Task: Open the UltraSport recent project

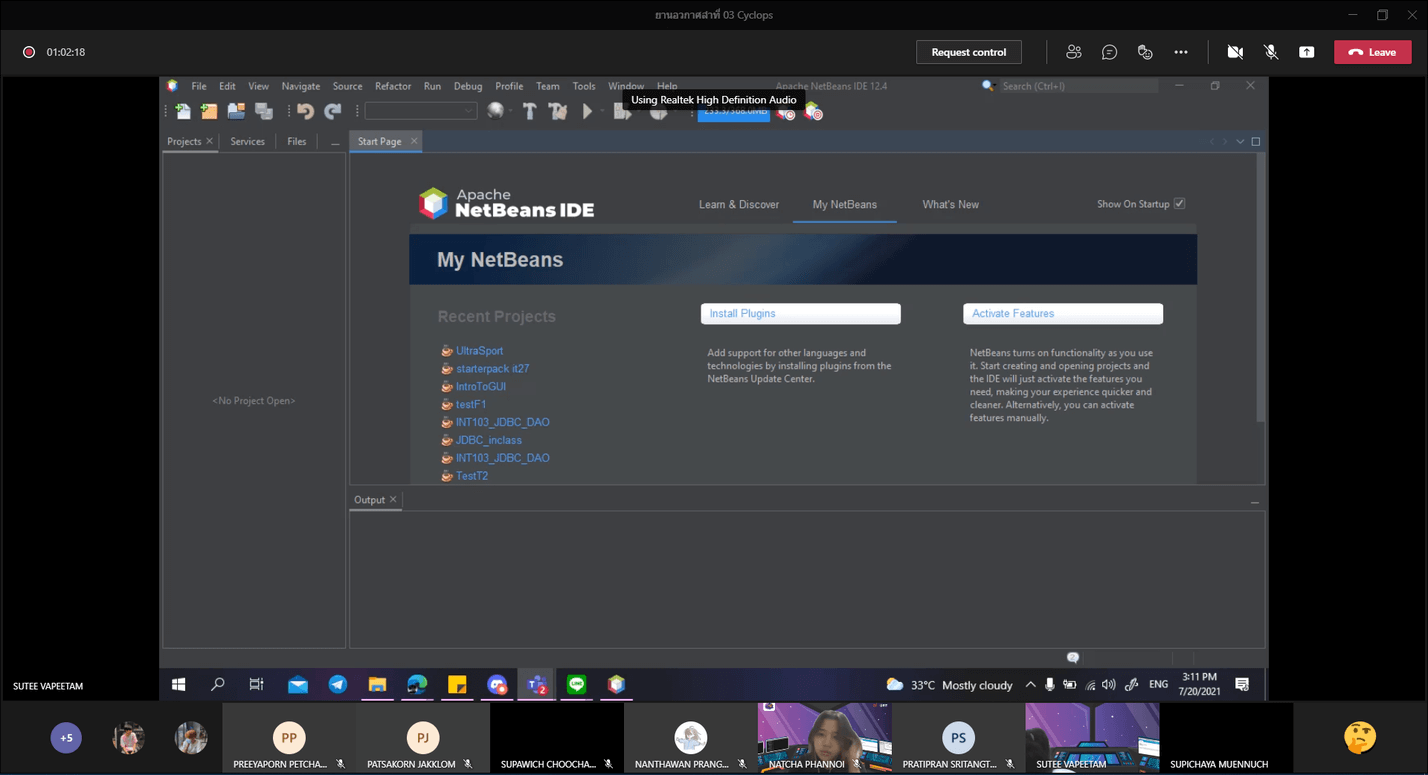Action: [x=479, y=351]
